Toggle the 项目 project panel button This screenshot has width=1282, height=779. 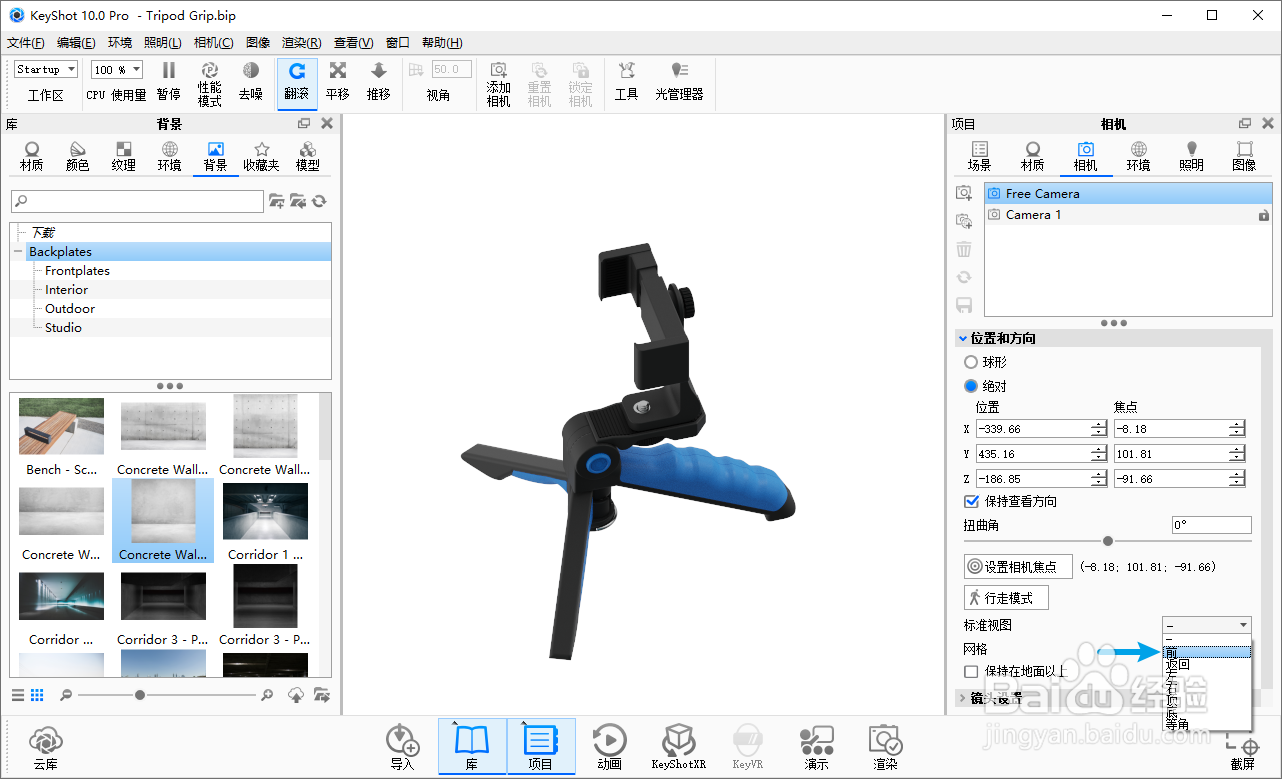(x=540, y=747)
